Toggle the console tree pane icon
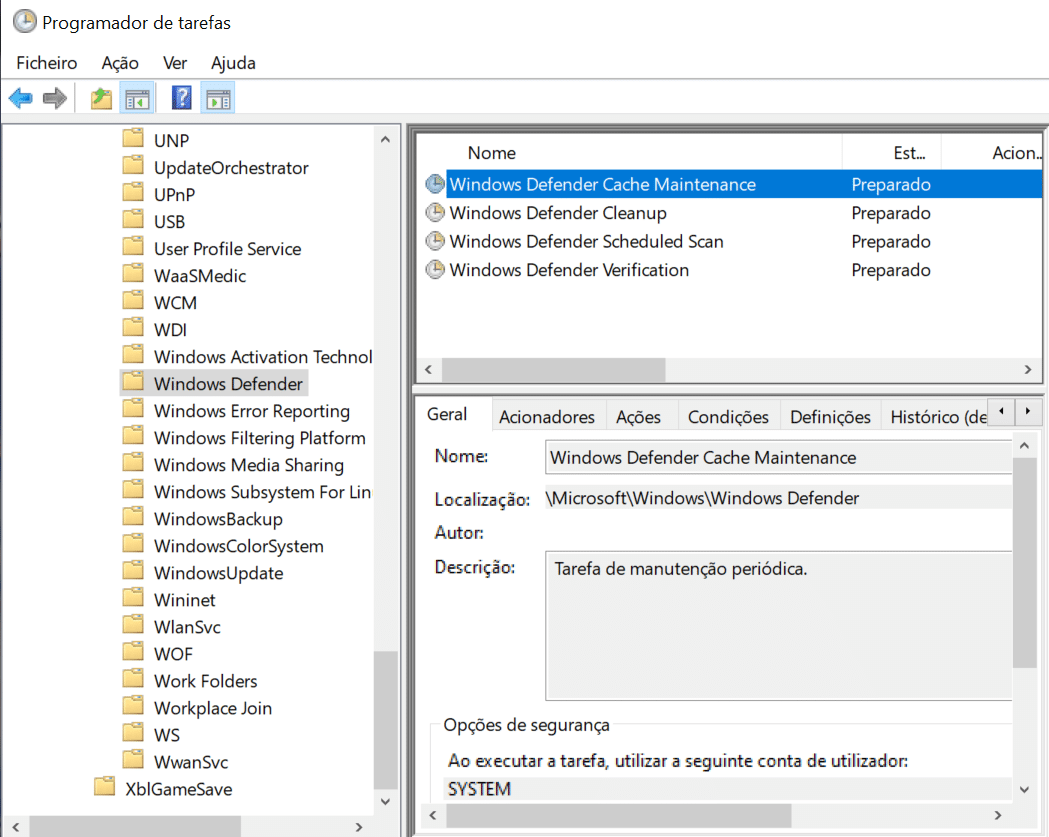This screenshot has height=837, width=1049. (137, 98)
